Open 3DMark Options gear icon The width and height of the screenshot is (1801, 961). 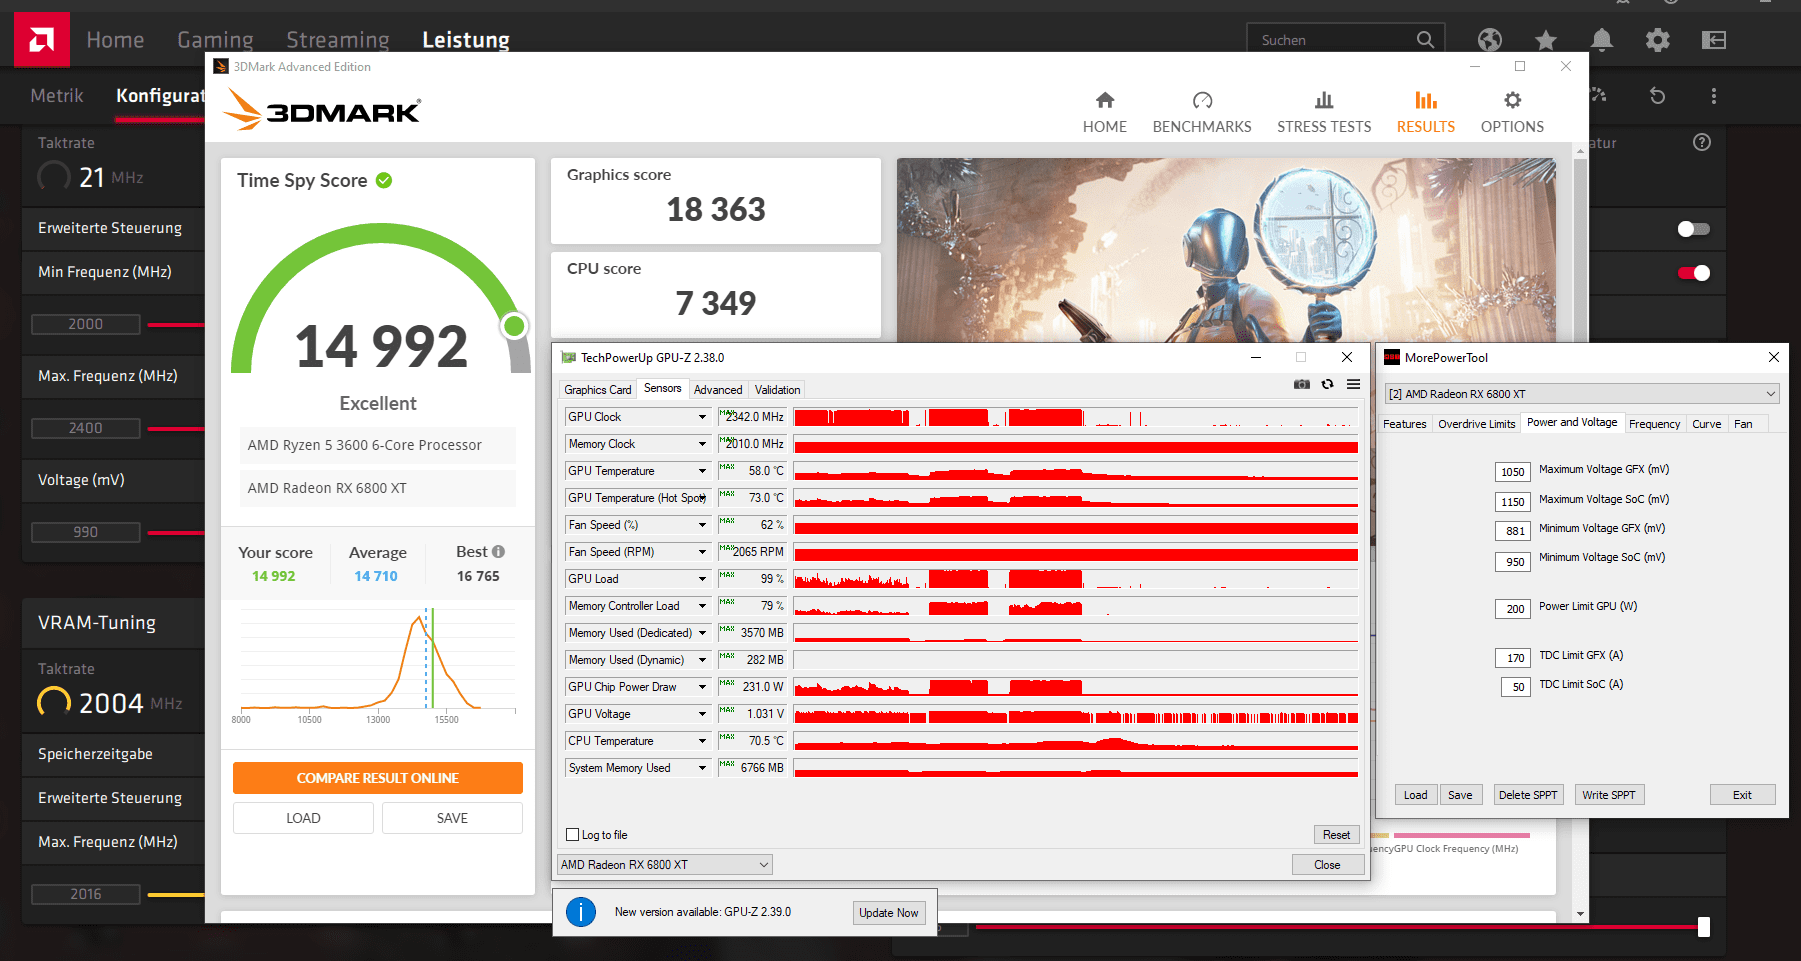1513,100
